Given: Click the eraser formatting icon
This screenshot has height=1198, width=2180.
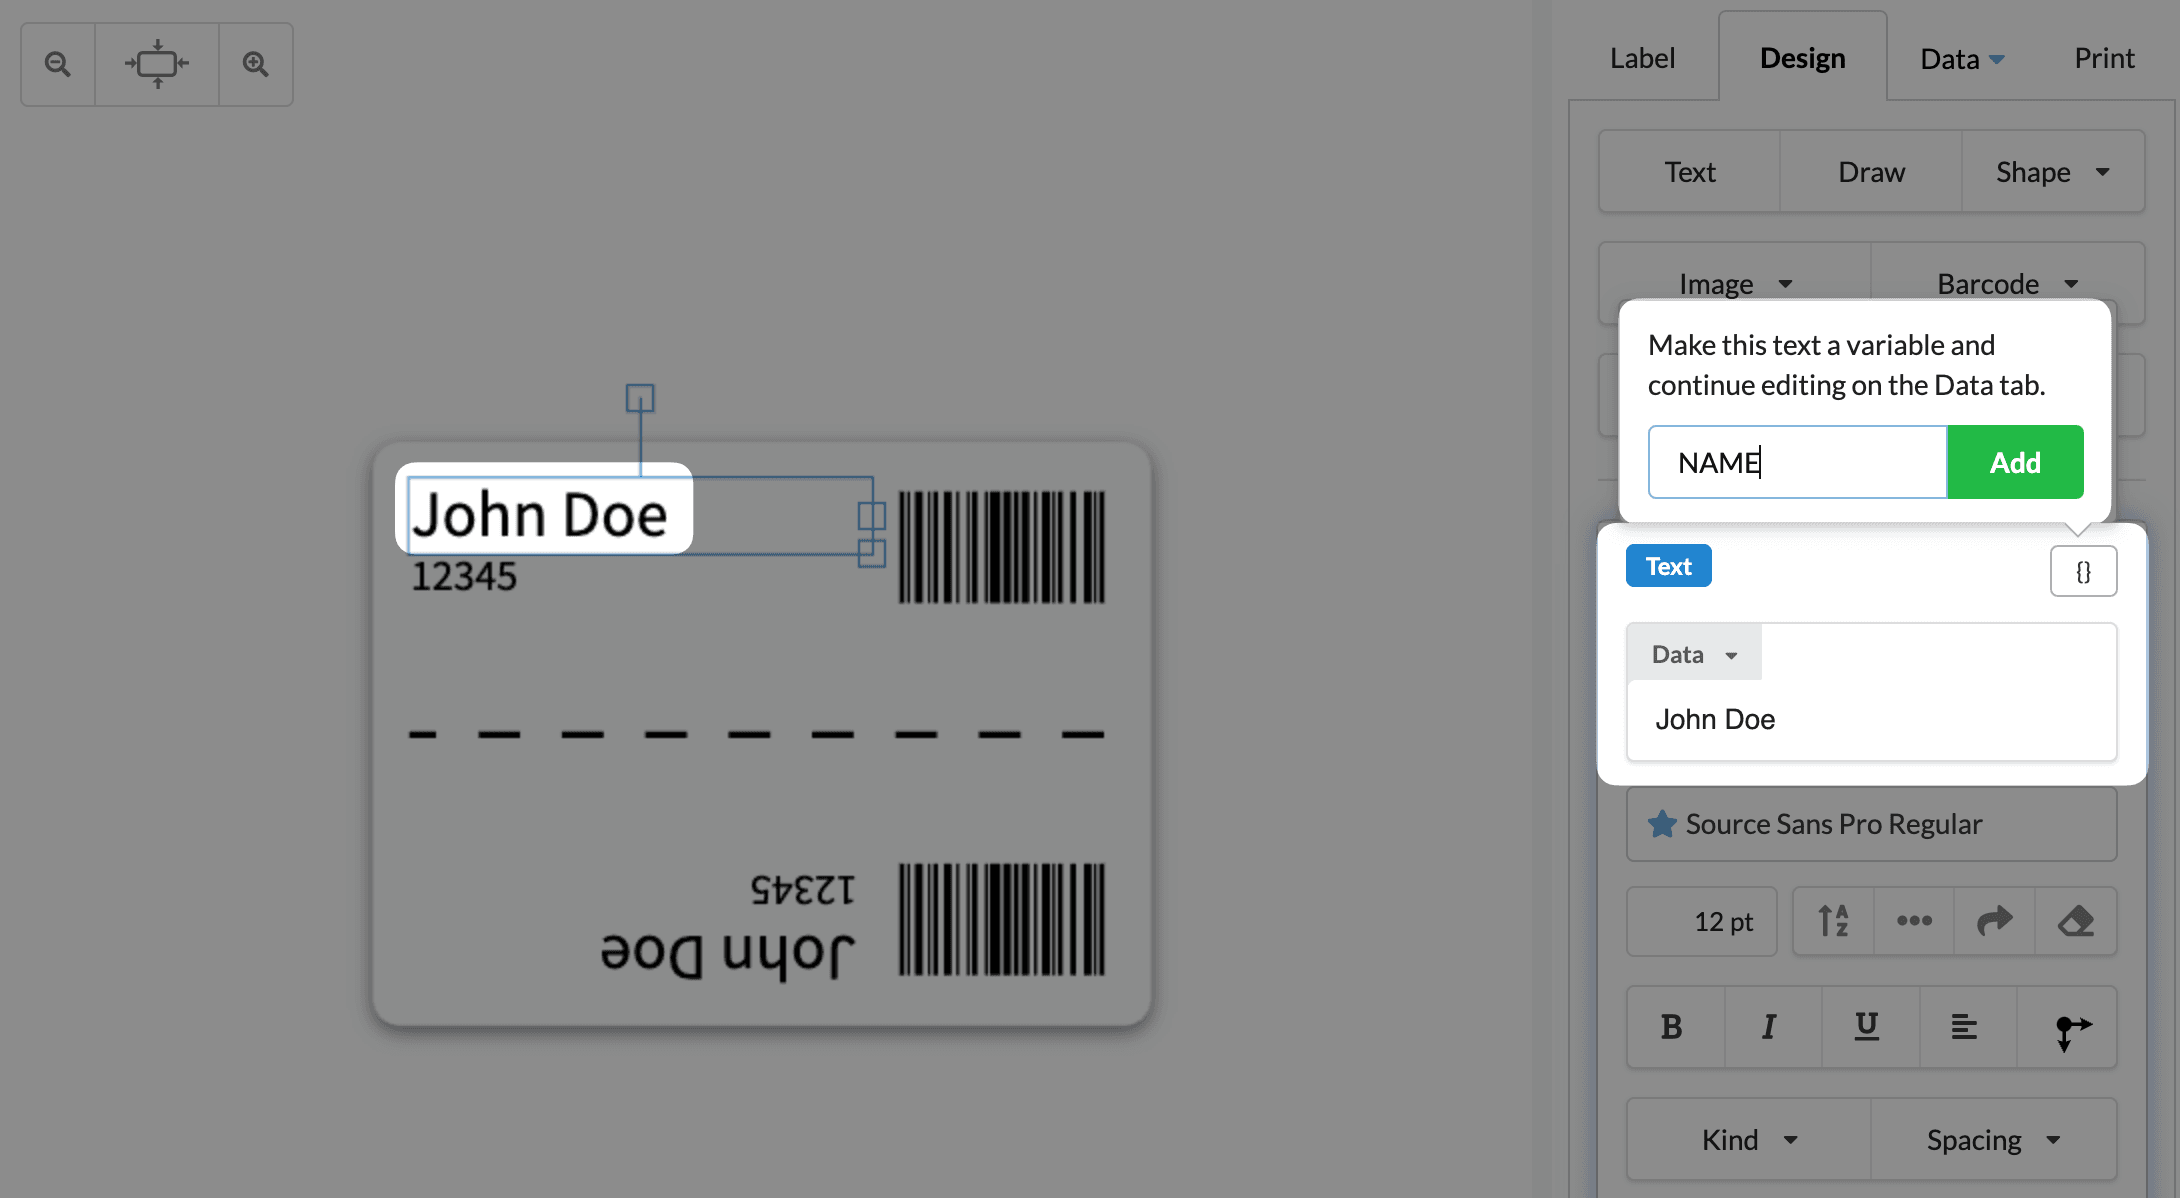Looking at the screenshot, I should click(2076, 921).
